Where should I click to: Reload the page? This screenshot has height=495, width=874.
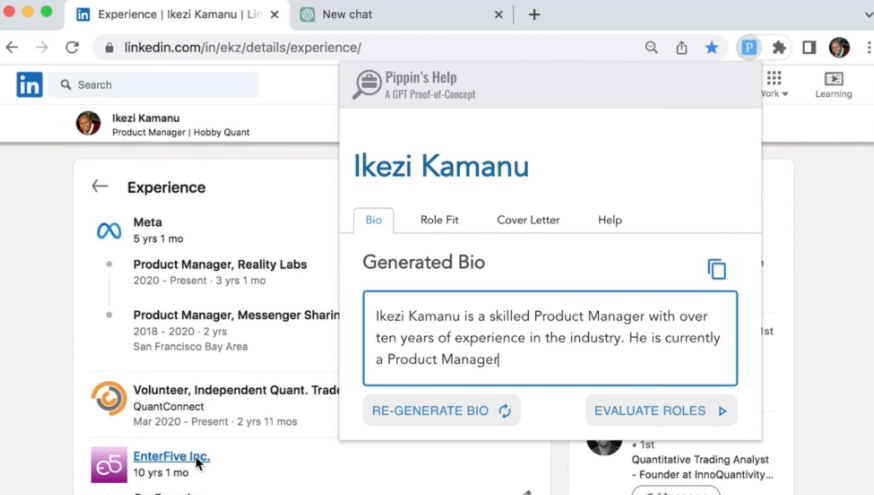72,47
